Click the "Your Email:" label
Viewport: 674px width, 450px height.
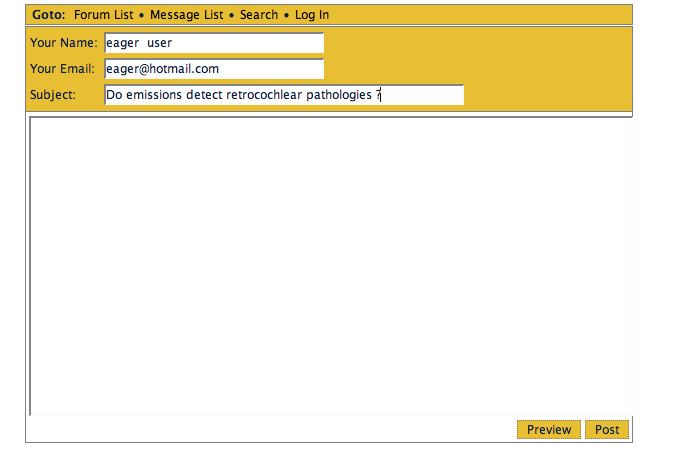click(x=62, y=69)
